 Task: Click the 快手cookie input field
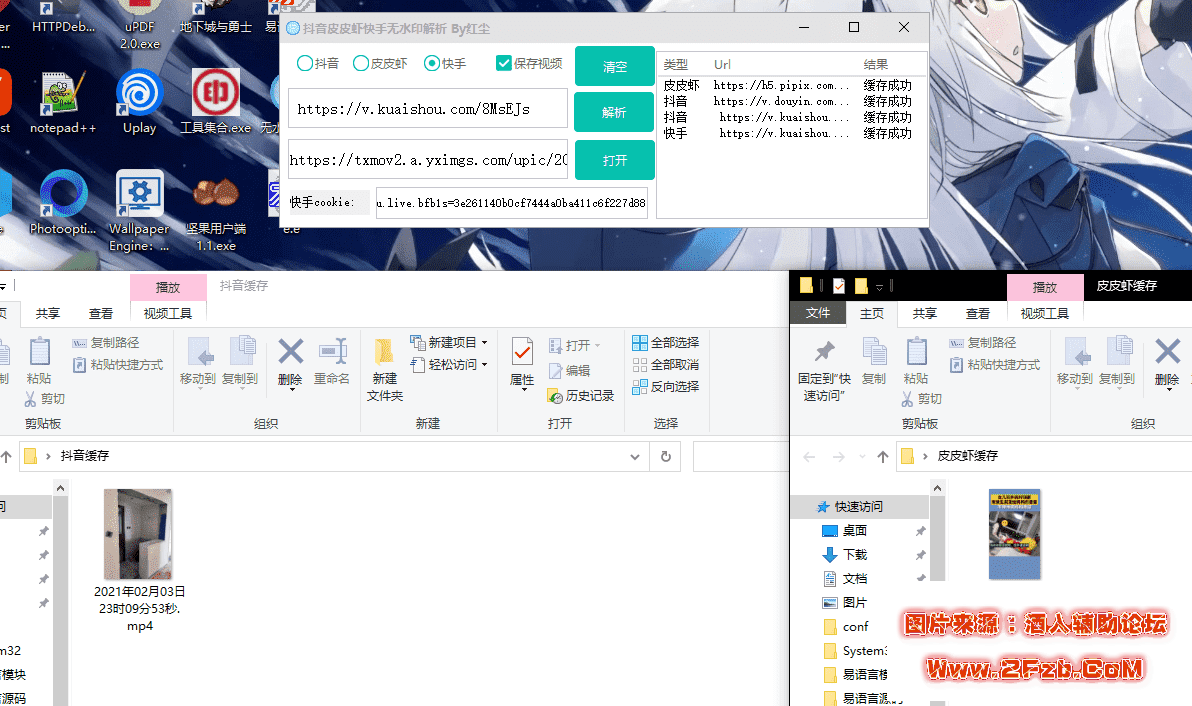512,203
